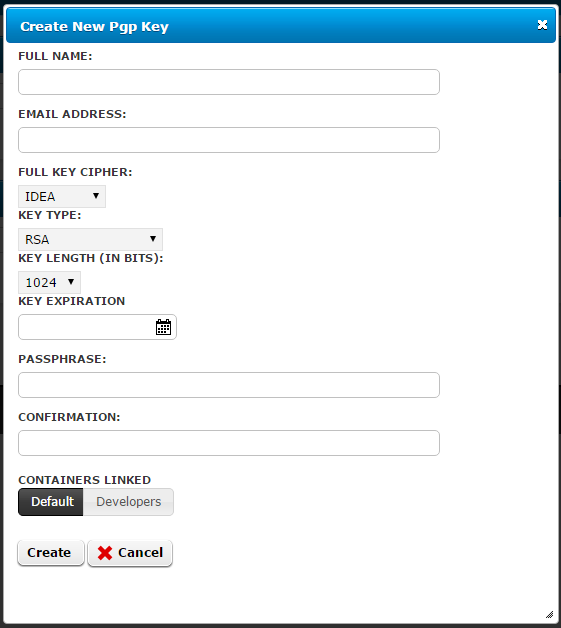
Task: Open the calendar date picker icon
Action: click(163, 327)
